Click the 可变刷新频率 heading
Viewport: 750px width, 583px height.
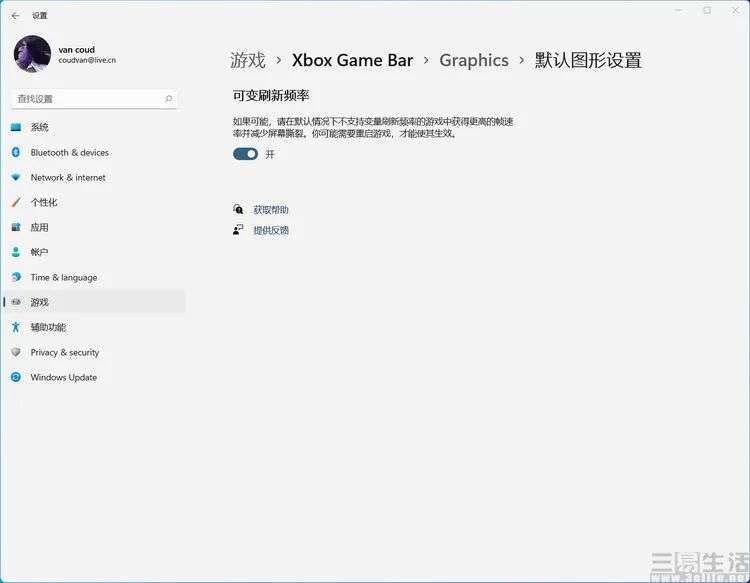(x=271, y=96)
